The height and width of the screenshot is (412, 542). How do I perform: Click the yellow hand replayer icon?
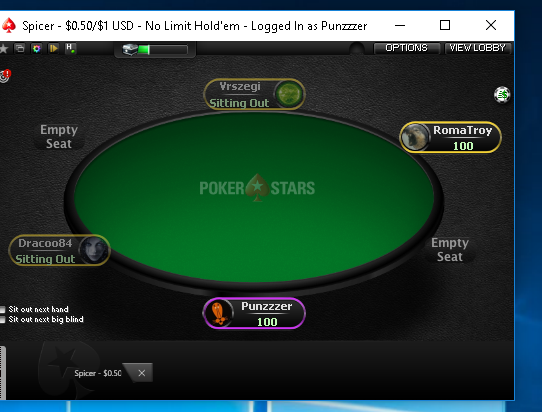[x=54, y=48]
